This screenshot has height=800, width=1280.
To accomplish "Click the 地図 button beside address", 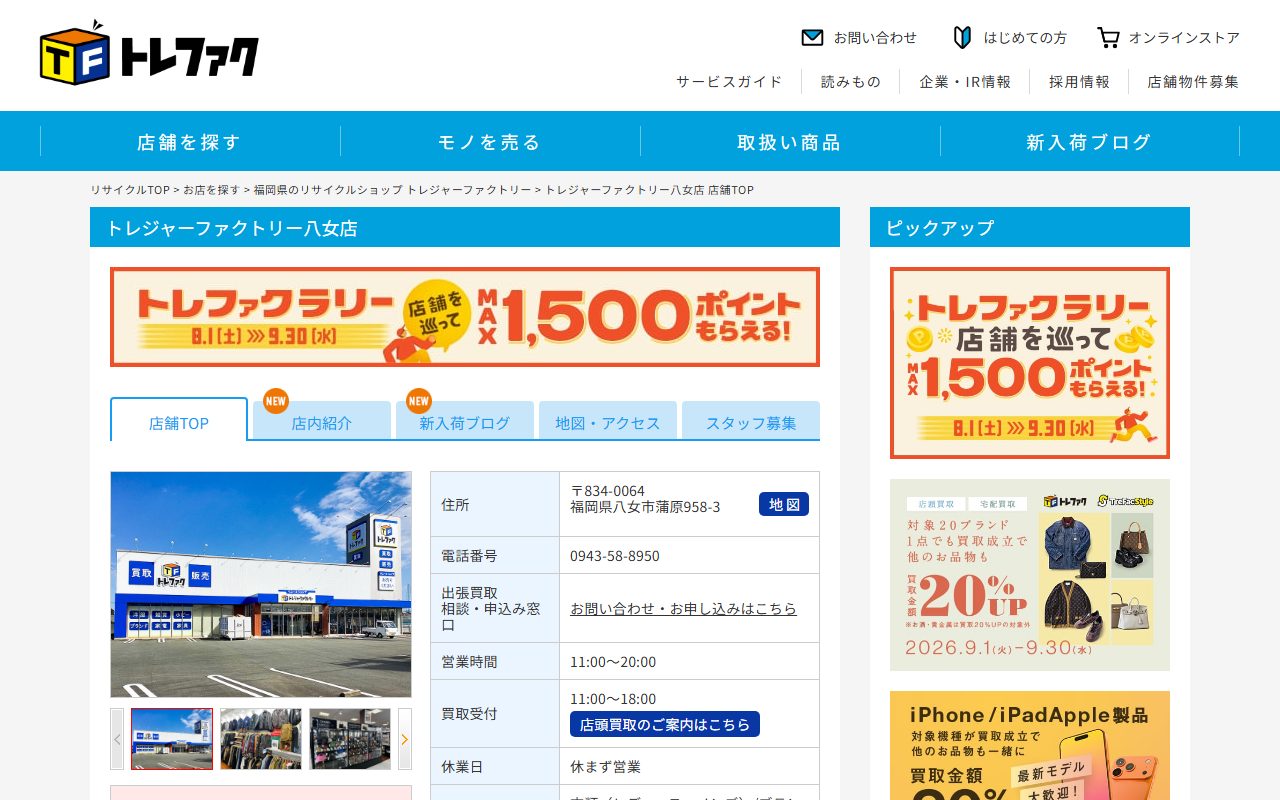I will (x=784, y=504).
